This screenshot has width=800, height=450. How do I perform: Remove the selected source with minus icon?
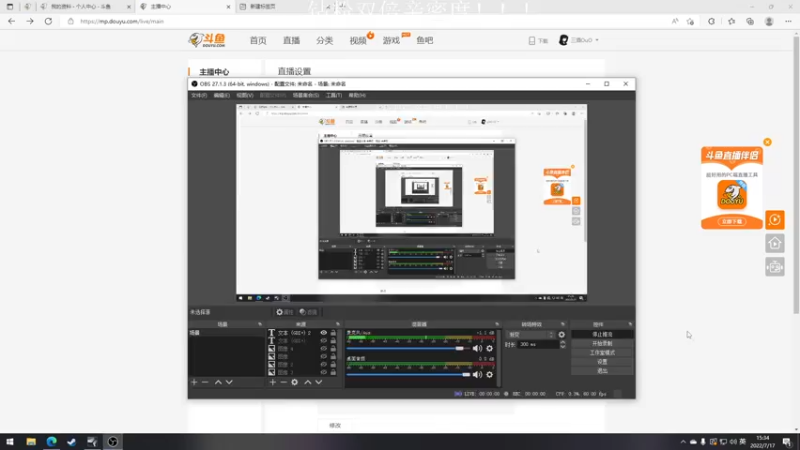[283, 382]
